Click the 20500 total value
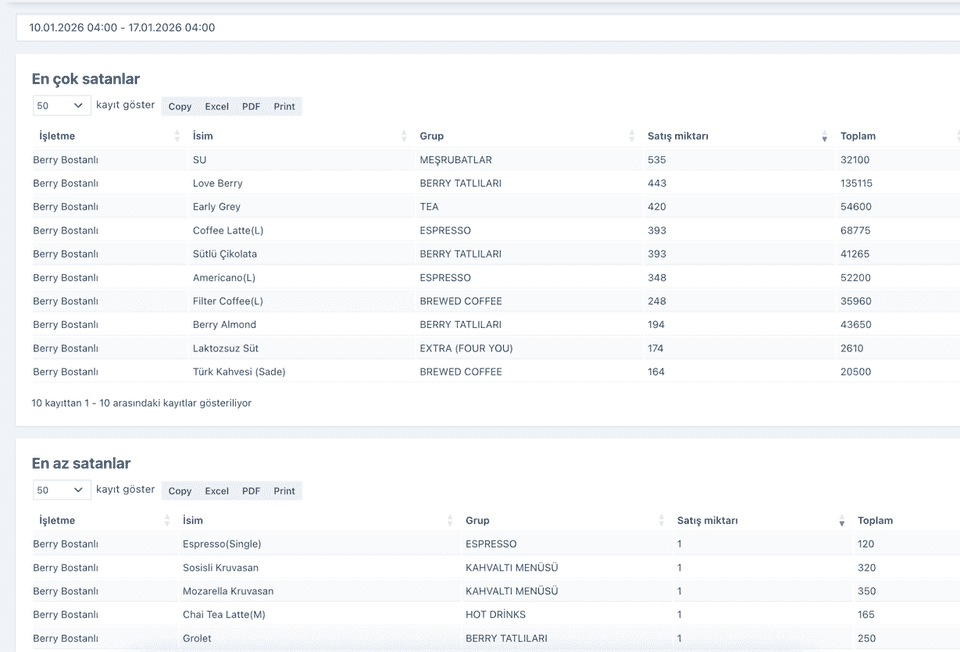The height and width of the screenshot is (652, 960). click(x=855, y=372)
